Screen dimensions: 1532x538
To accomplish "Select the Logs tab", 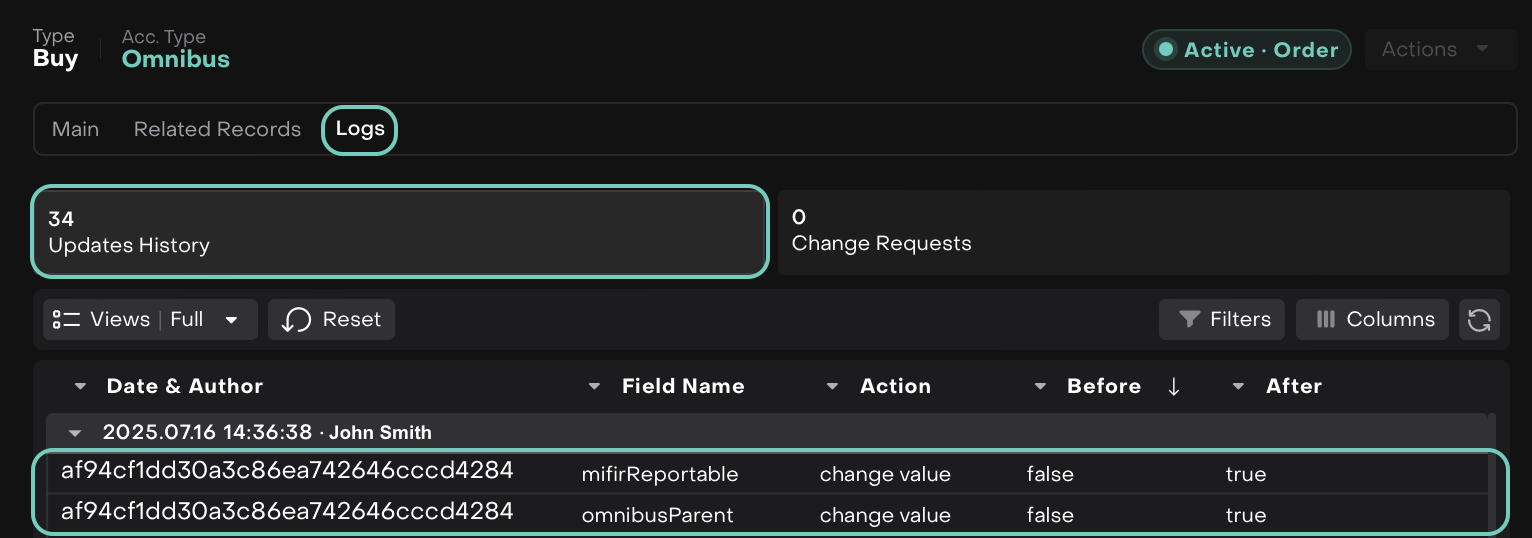I will [360, 130].
